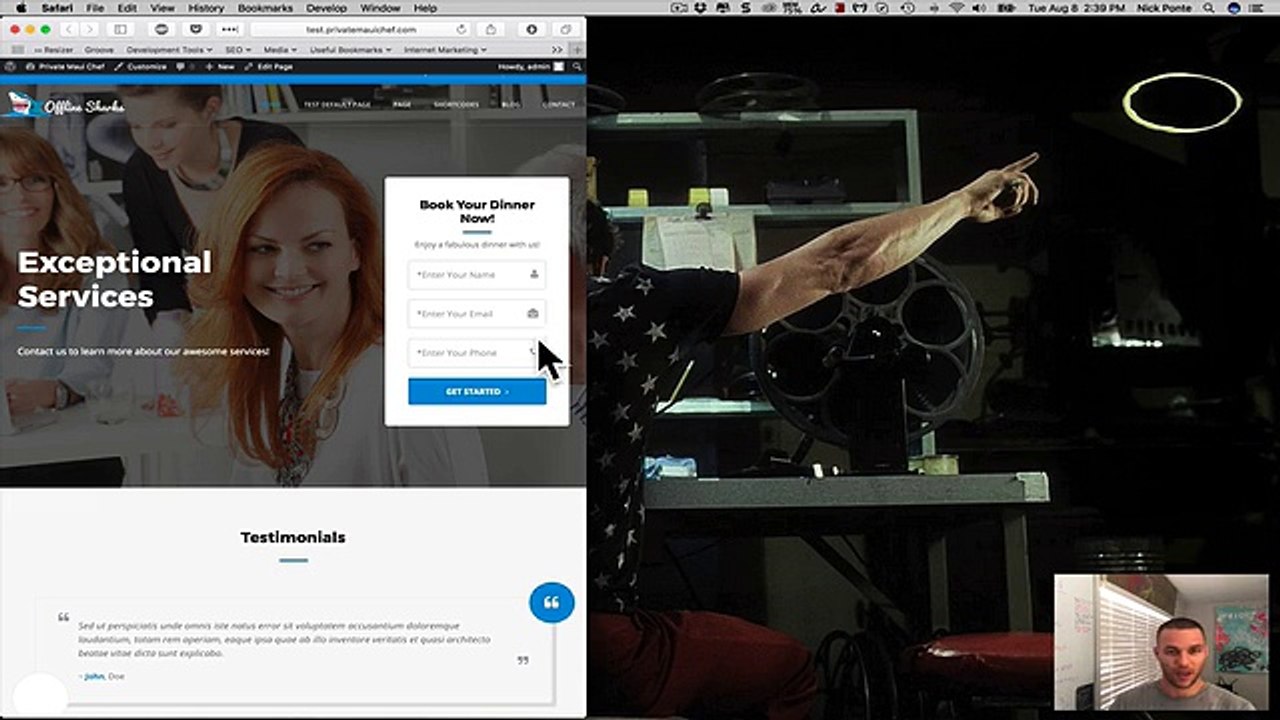Click the Safari forward navigation arrow
This screenshot has height=720, width=1280.
coord(89,29)
